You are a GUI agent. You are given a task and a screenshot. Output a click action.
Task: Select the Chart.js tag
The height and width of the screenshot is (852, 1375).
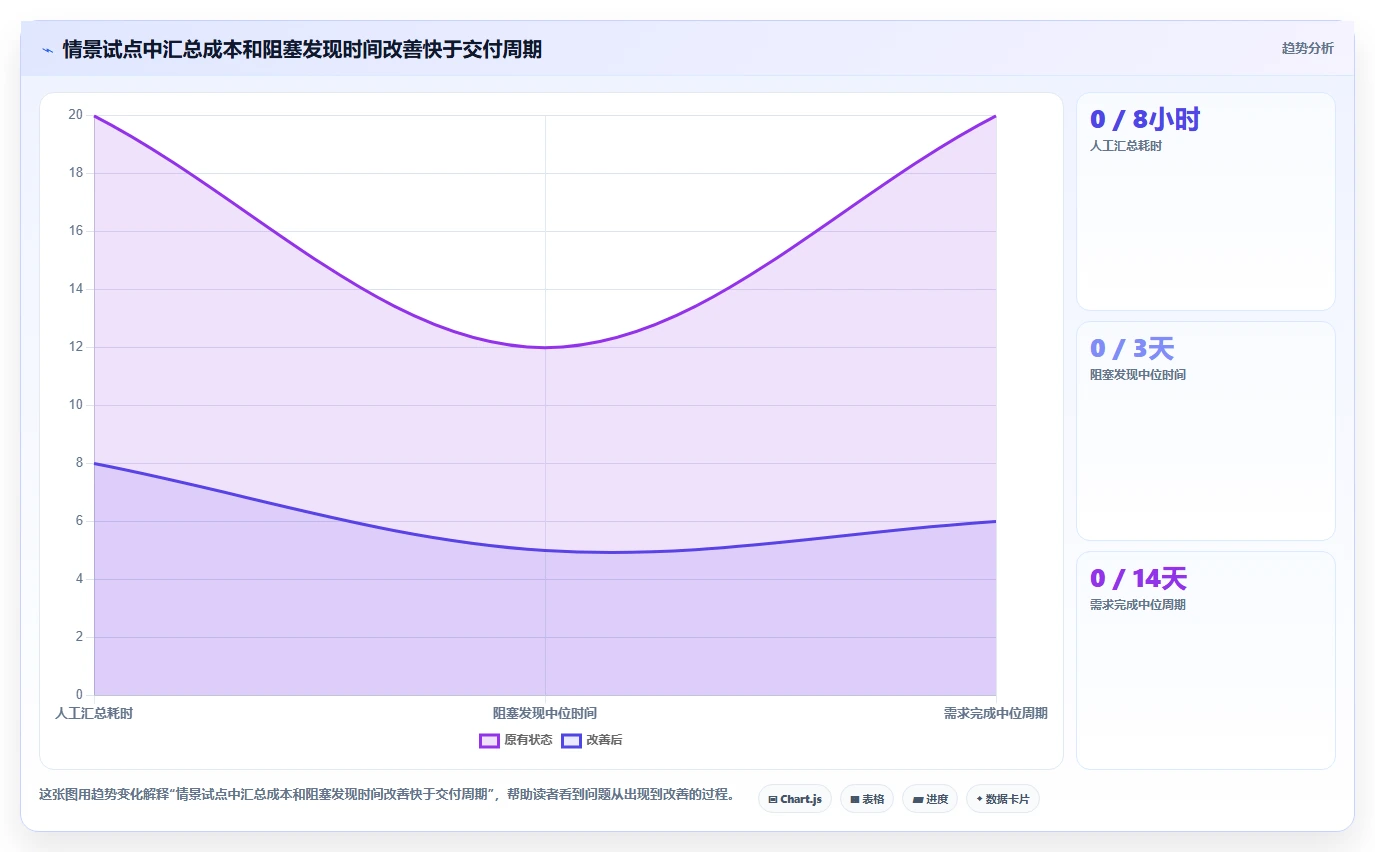pos(795,799)
